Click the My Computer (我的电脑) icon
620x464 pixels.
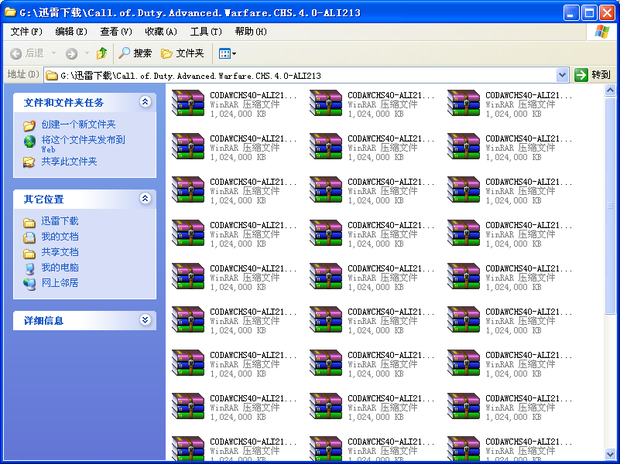point(30,268)
